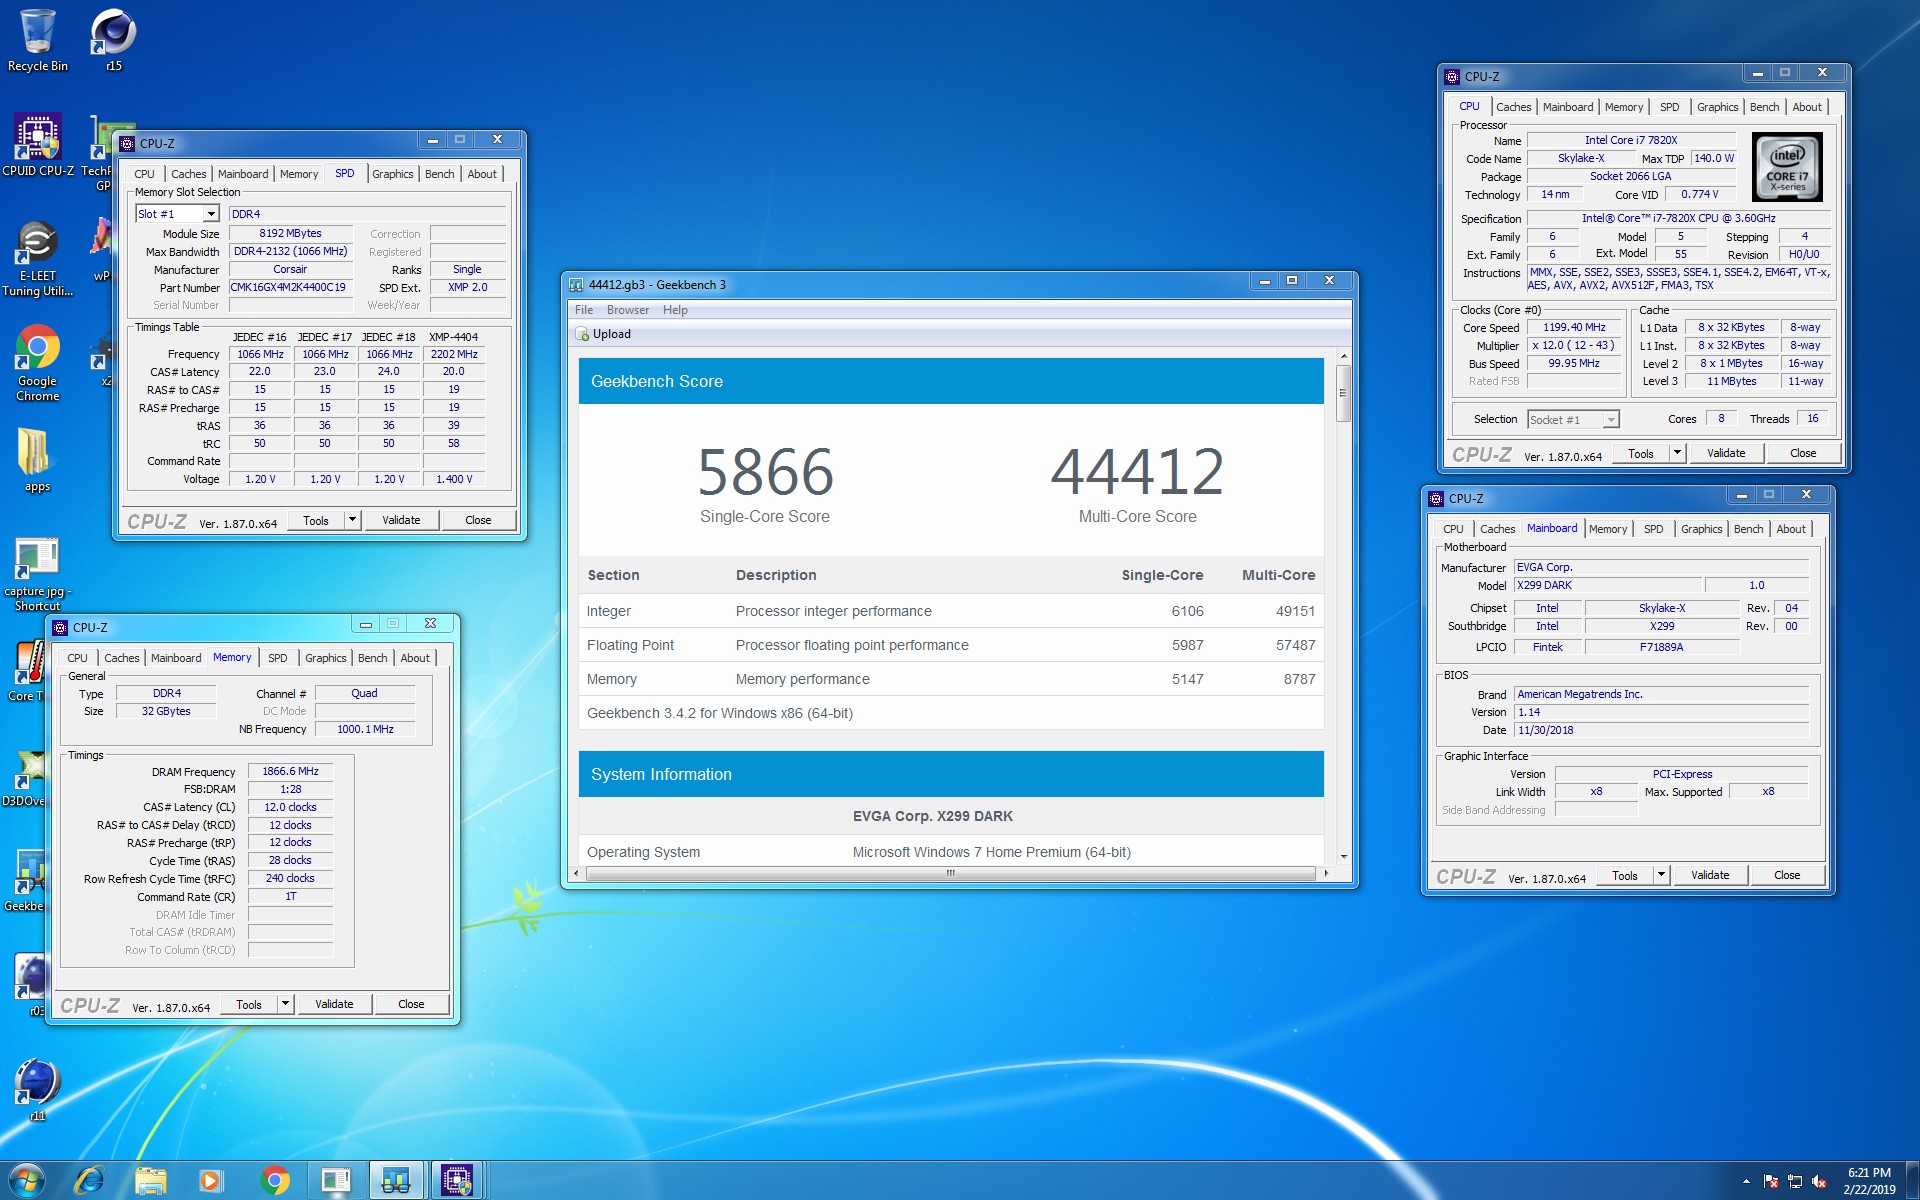This screenshot has height=1200, width=1920.
Task: Click the Integer row in Geekbench results
Action: pos(951,611)
